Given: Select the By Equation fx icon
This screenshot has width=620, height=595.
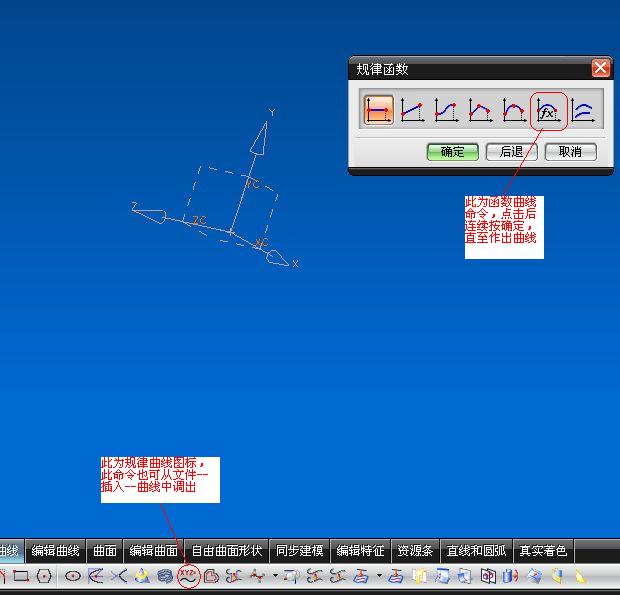Looking at the screenshot, I should [548, 111].
